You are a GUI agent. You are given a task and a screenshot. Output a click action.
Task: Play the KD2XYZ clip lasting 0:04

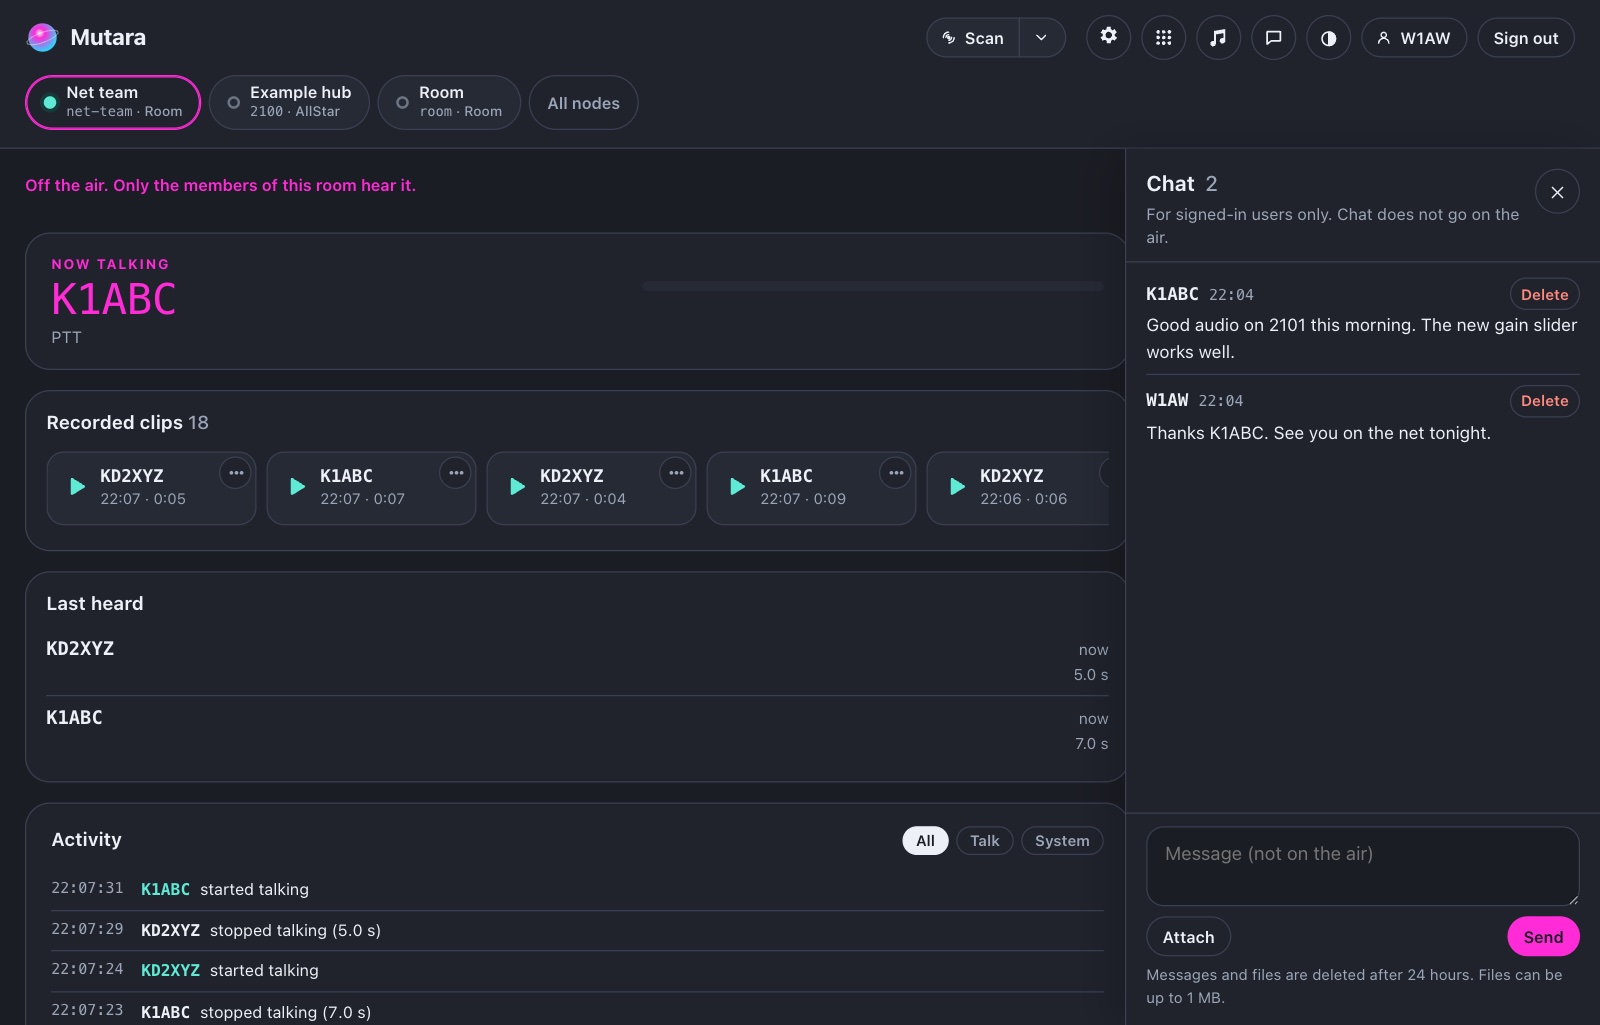tap(517, 487)
